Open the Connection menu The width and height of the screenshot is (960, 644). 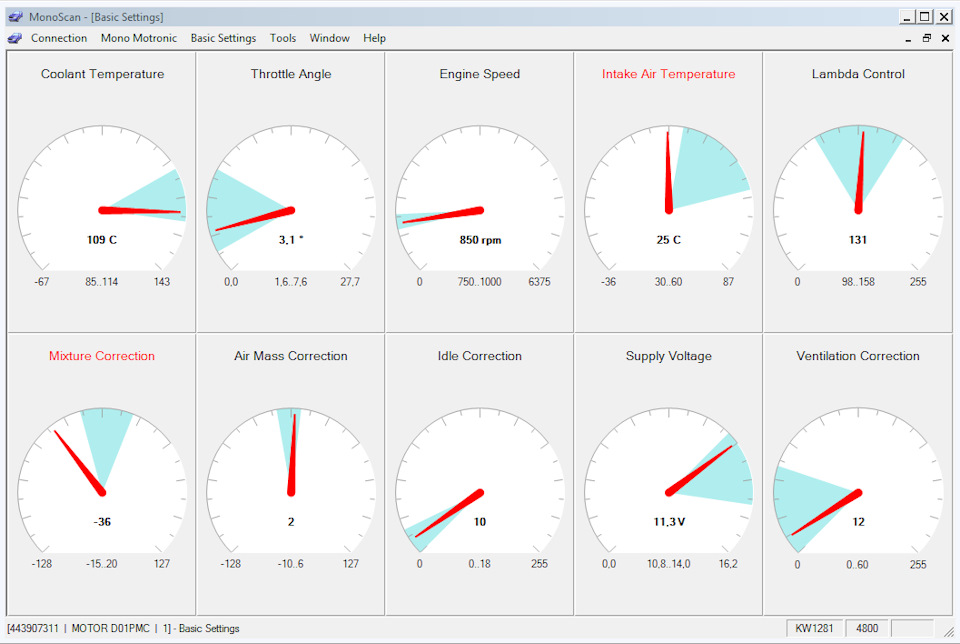point(59,38)
